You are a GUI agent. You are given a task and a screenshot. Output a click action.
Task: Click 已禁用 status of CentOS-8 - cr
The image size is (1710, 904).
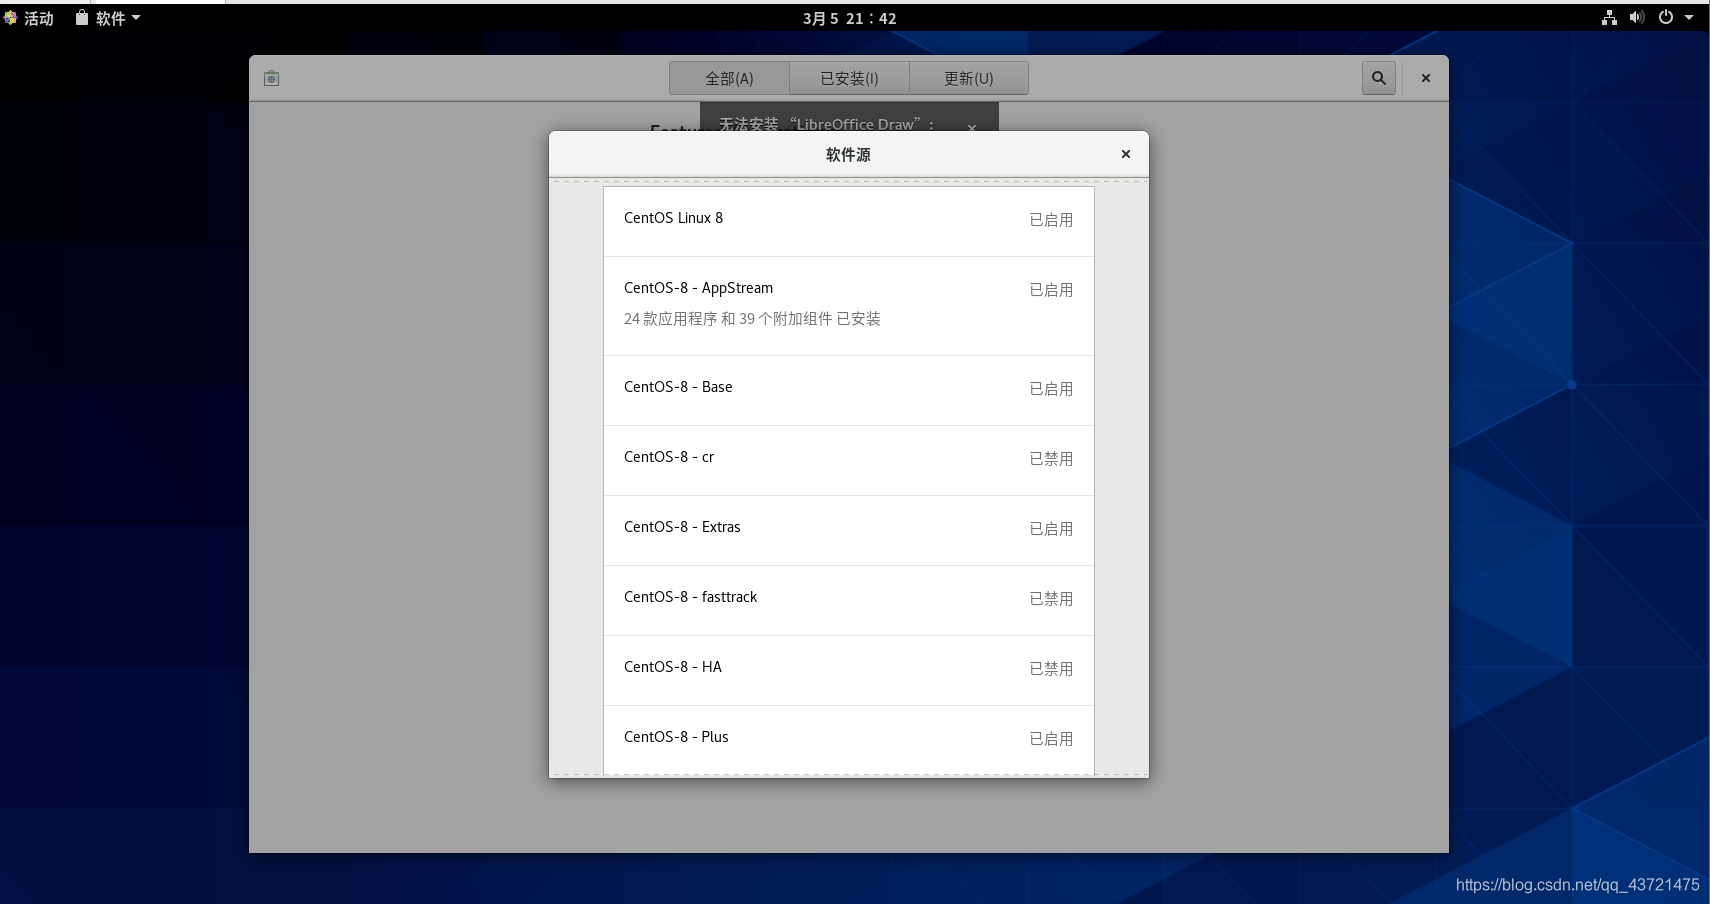tap(1051, 459)
